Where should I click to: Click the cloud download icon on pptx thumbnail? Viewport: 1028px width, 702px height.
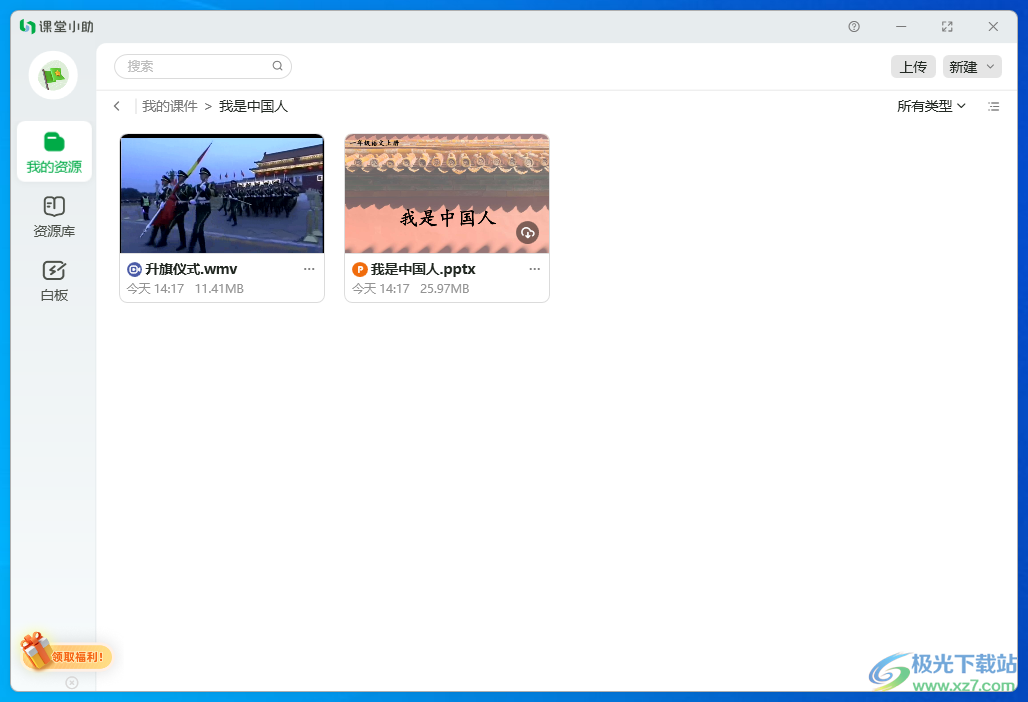pos(527,233)
